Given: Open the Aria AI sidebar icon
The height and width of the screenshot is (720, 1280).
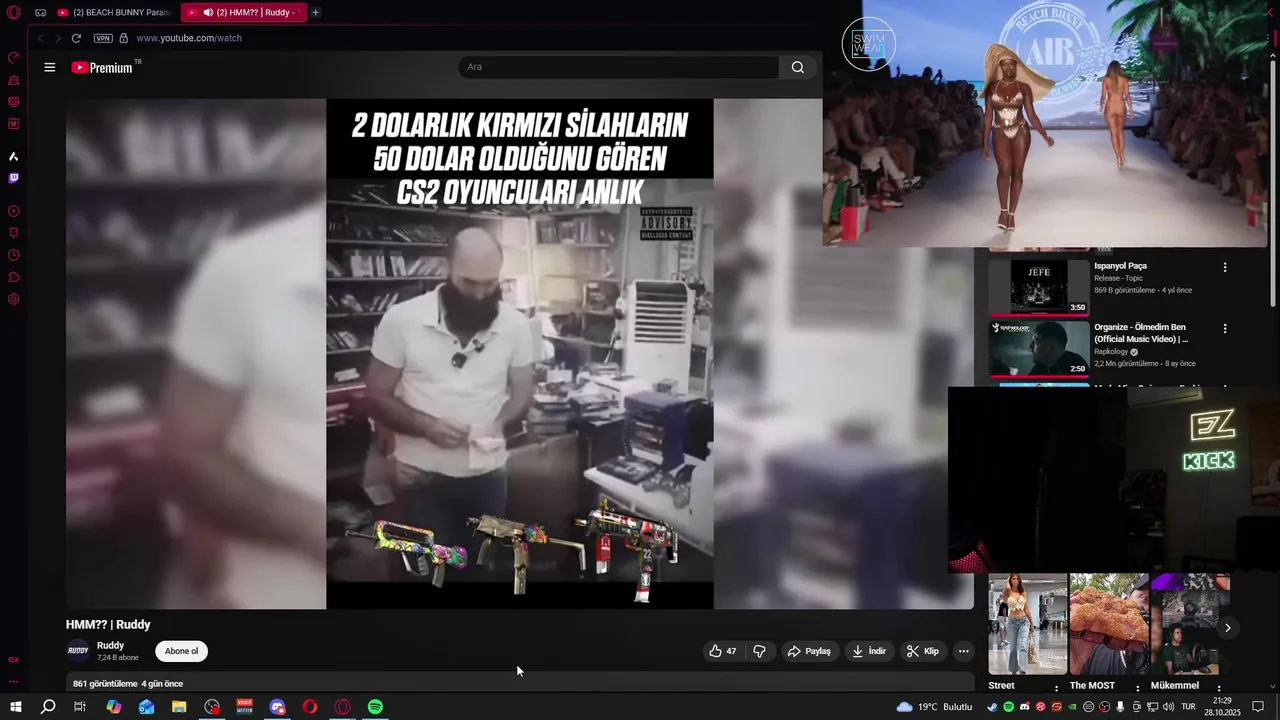Looking at the screenshot, I should pos(14,157).
